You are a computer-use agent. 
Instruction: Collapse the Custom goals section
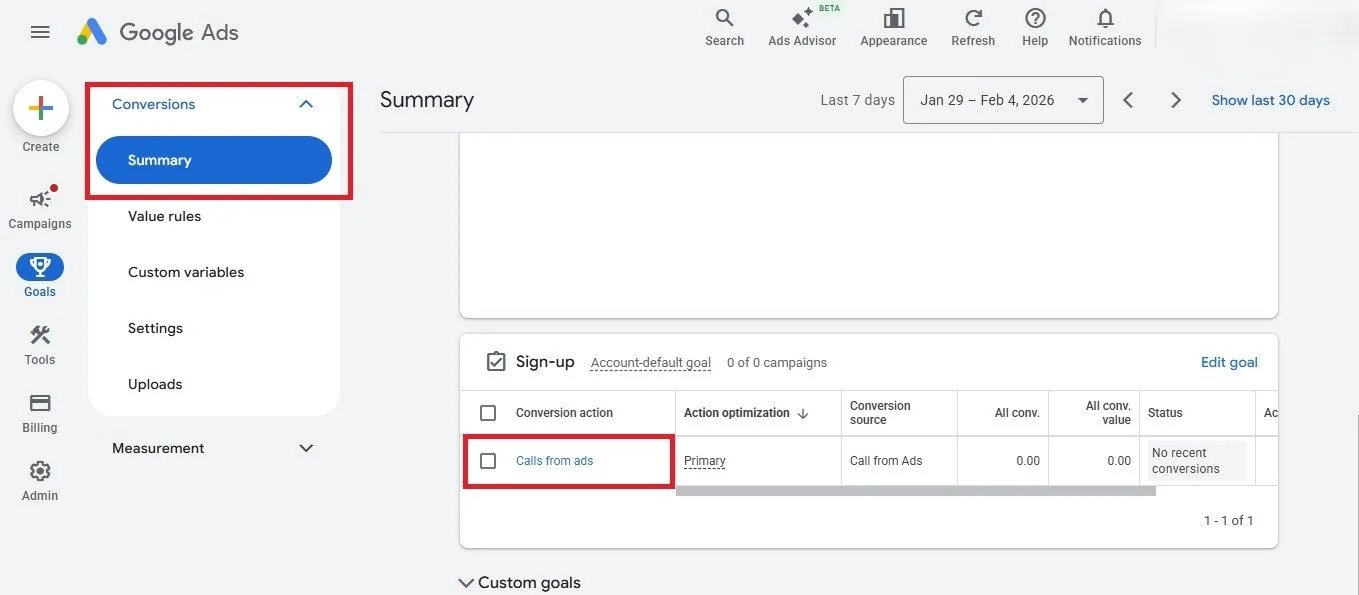[x=466, y=582]
